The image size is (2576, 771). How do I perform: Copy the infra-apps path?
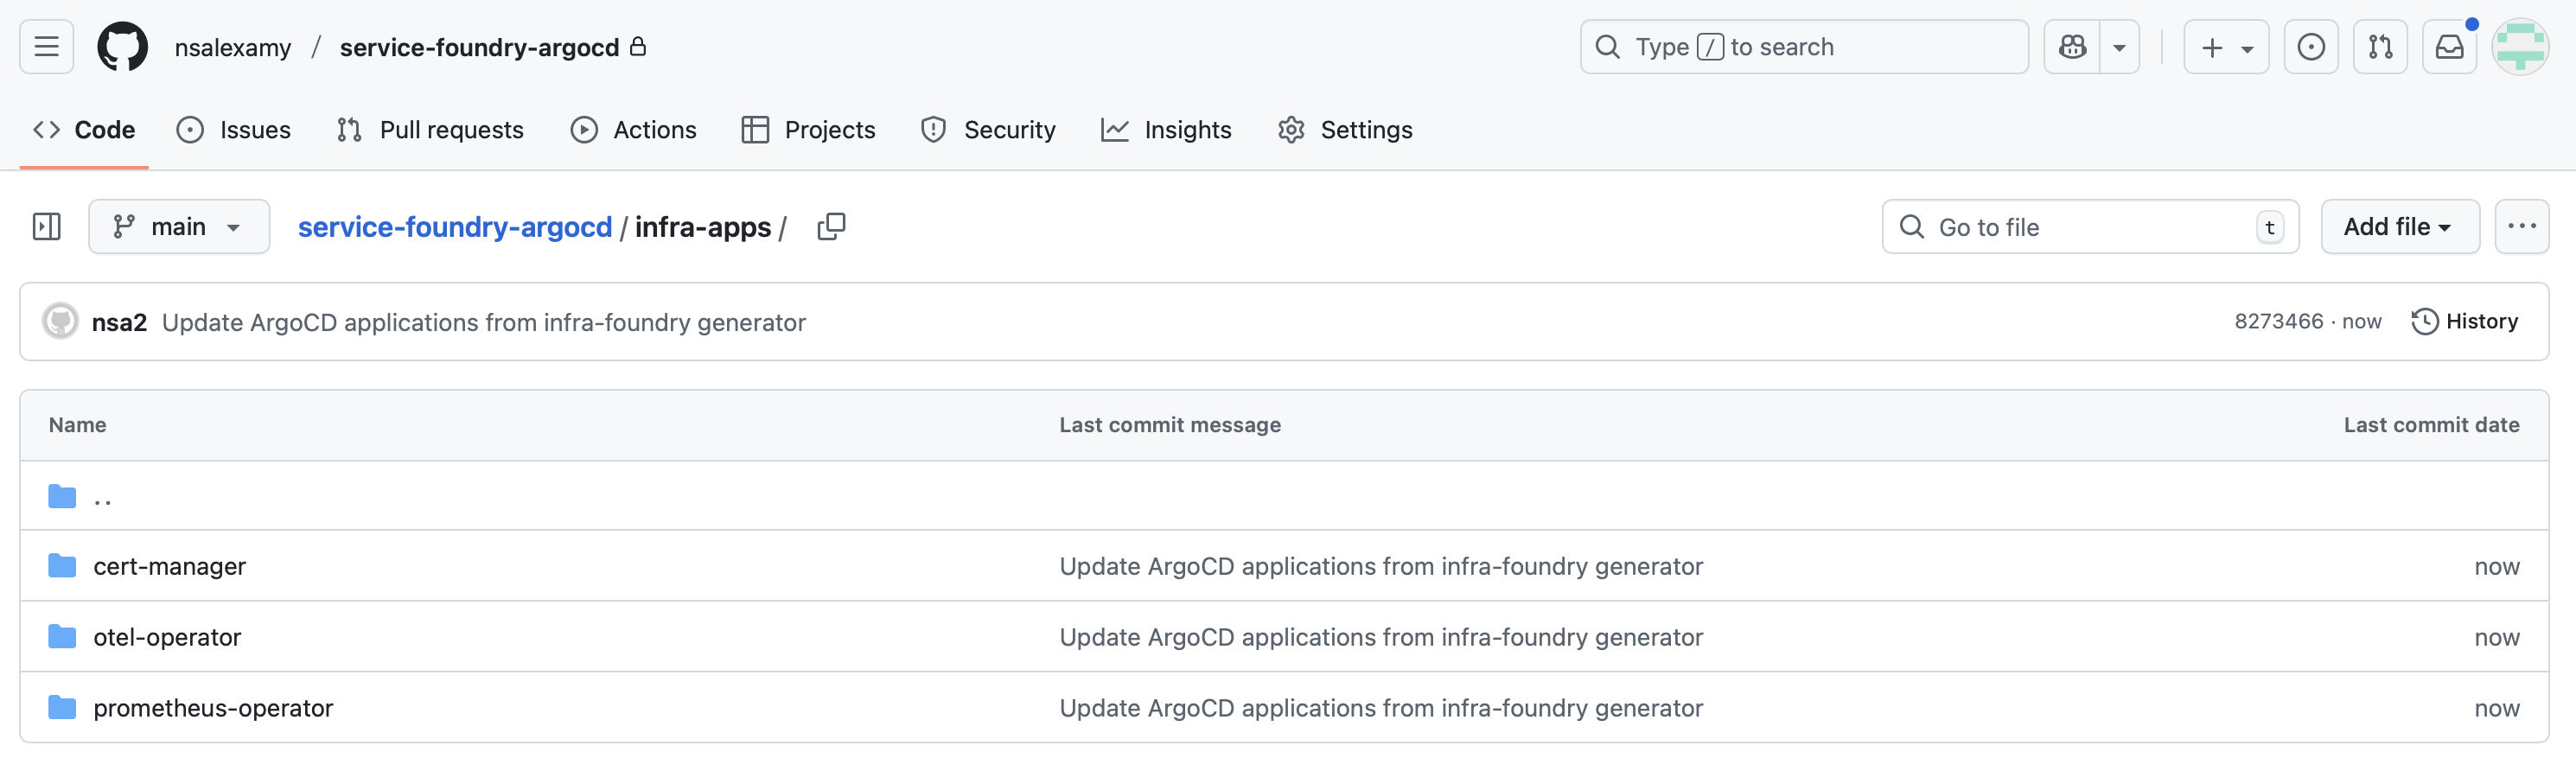tap(831, 227)
